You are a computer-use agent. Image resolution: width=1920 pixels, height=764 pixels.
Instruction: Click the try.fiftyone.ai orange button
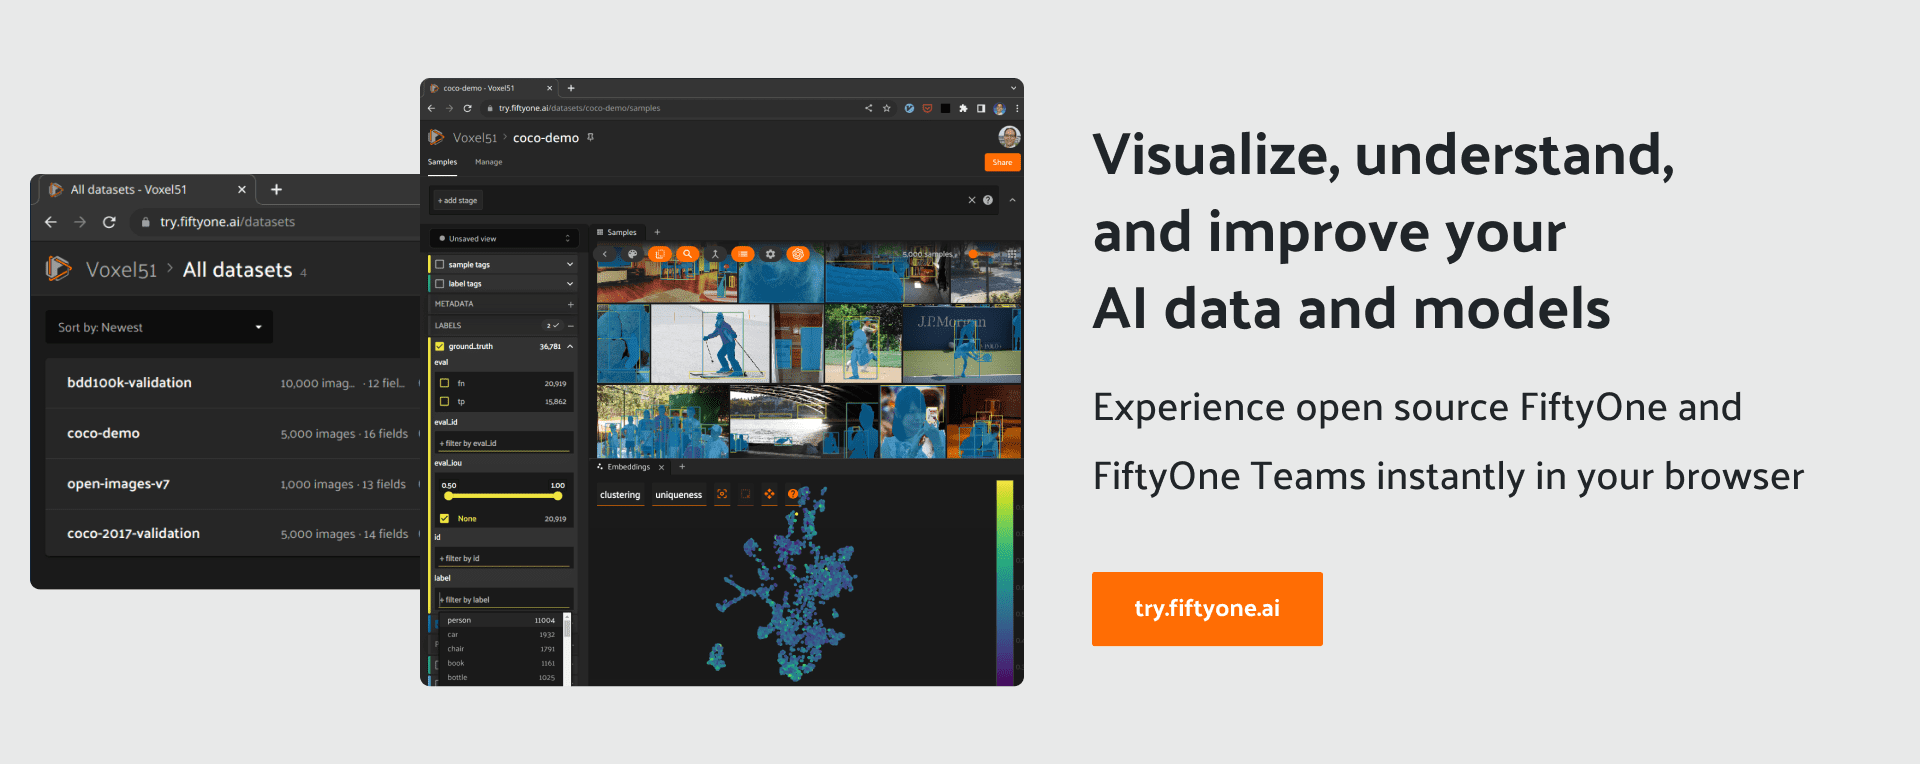coord(1207,609)
